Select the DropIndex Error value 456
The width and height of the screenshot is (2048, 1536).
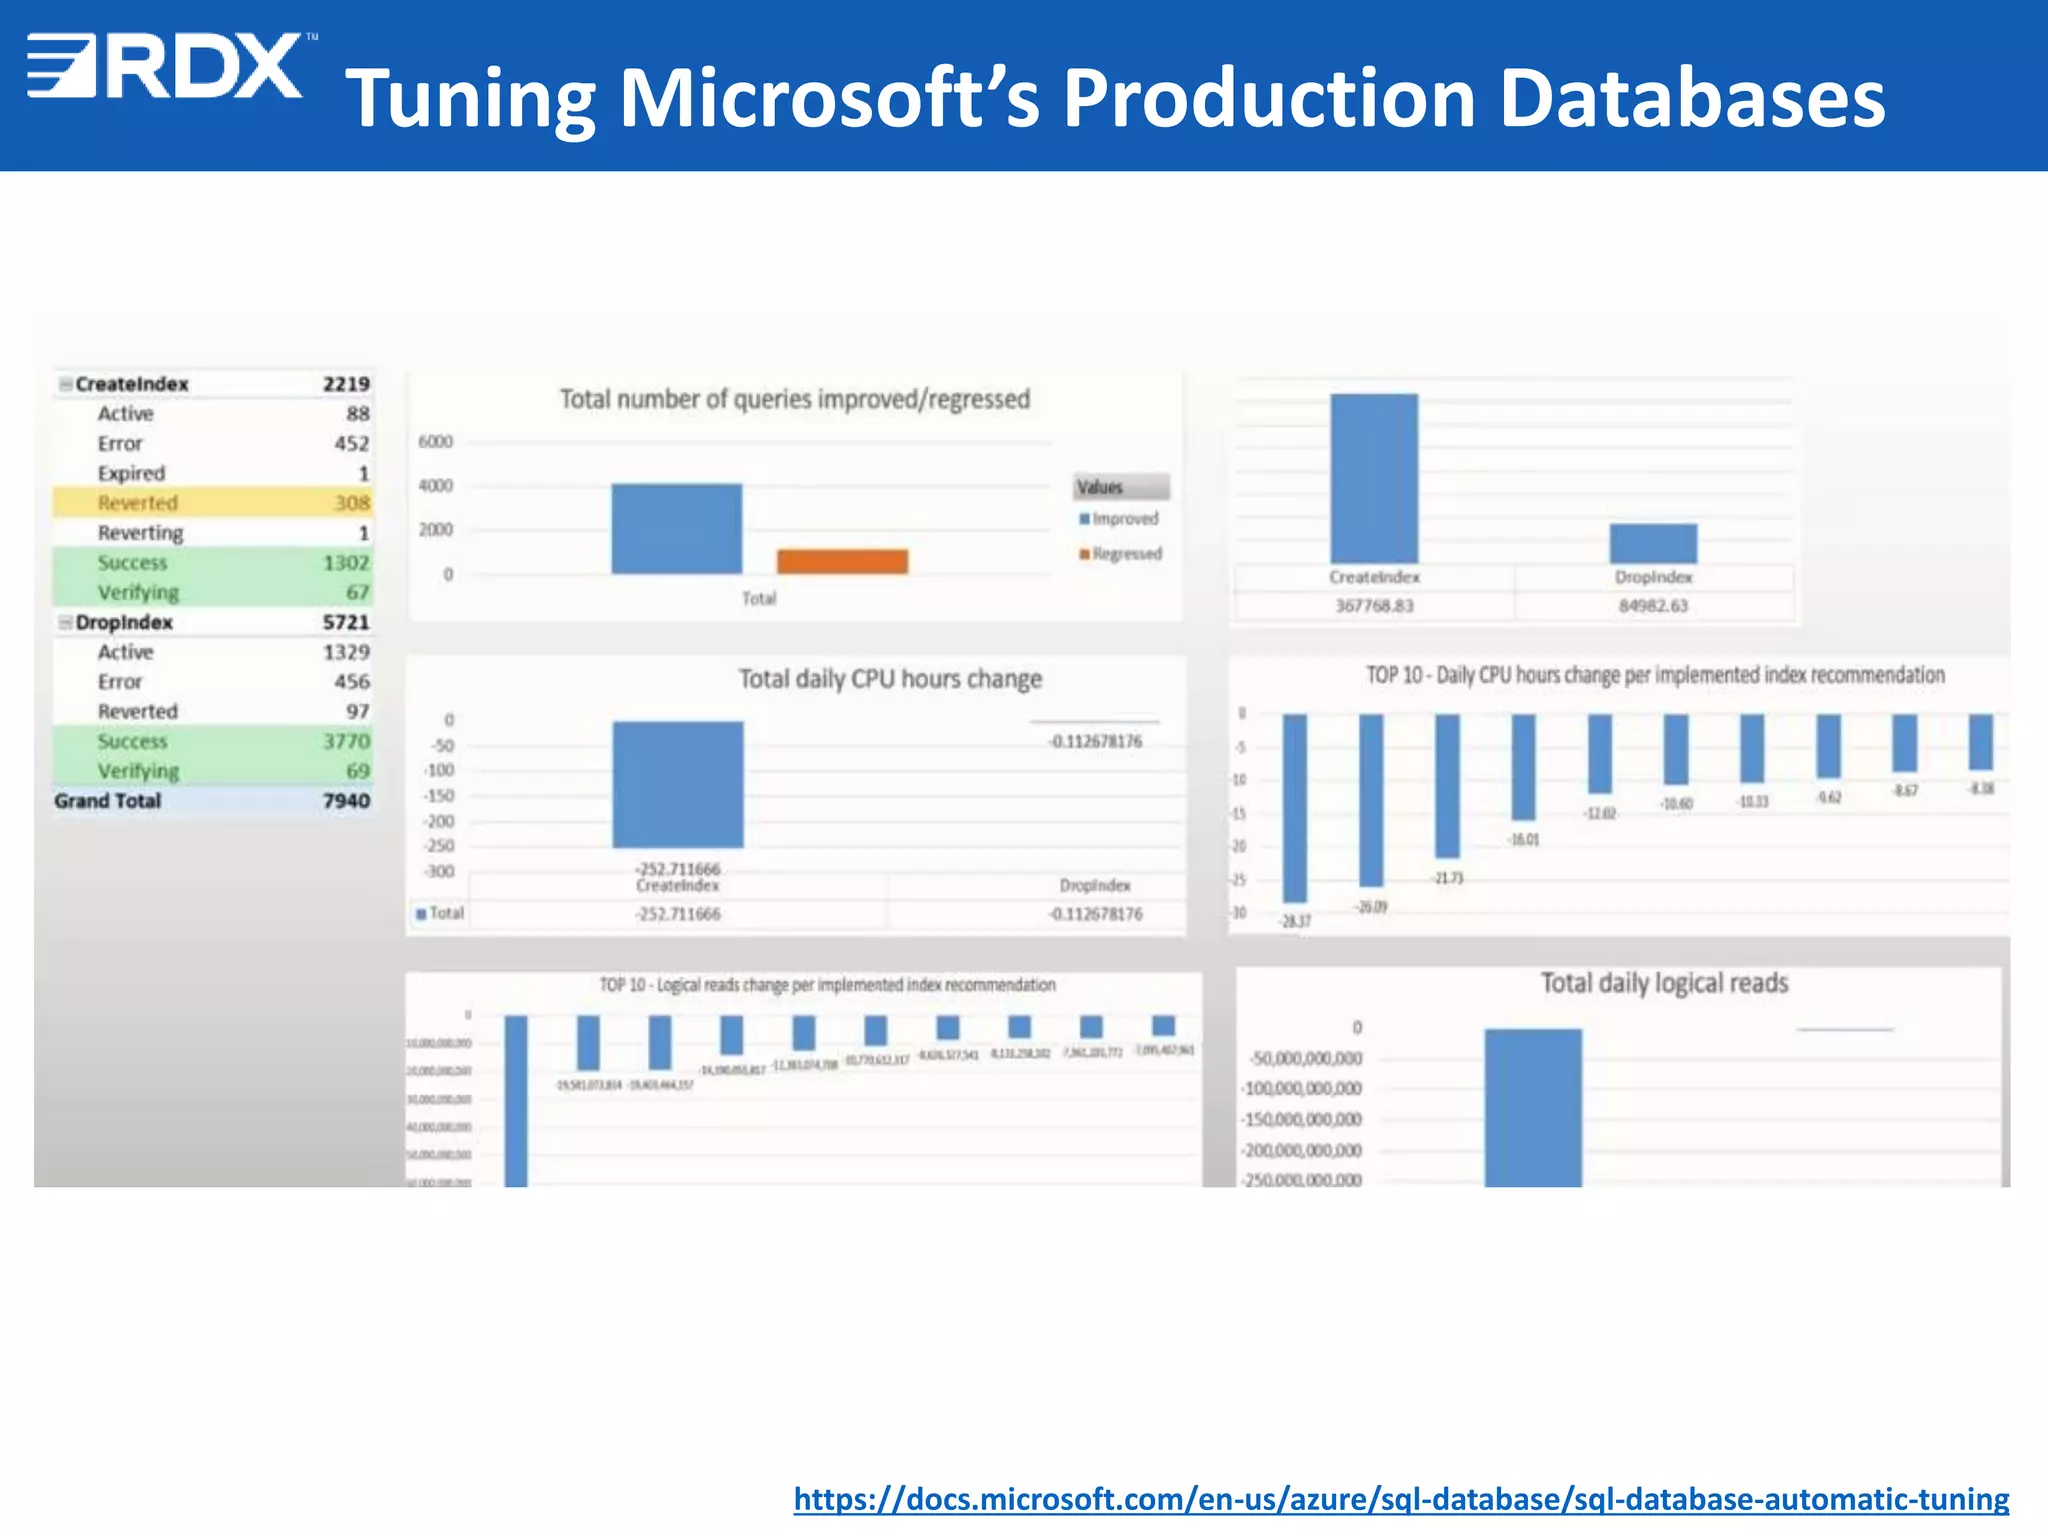pyautogui.click(x=352, y=681)
